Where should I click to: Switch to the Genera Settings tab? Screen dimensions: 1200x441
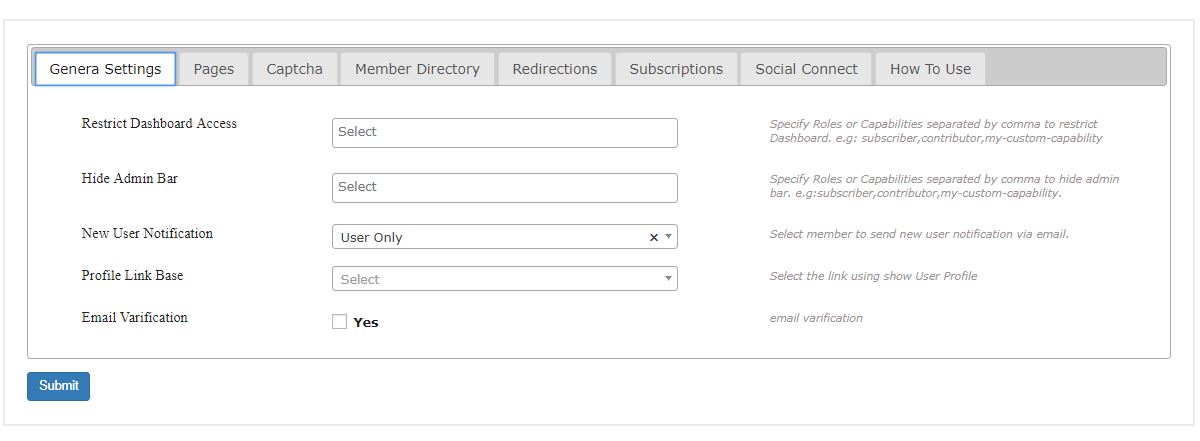click(x=105, y=69)
